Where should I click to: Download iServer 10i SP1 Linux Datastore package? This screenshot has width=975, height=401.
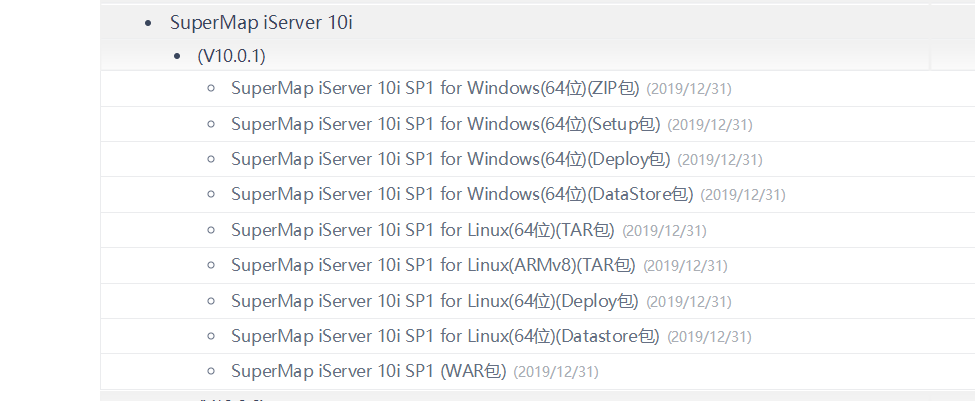pos(445,336)
